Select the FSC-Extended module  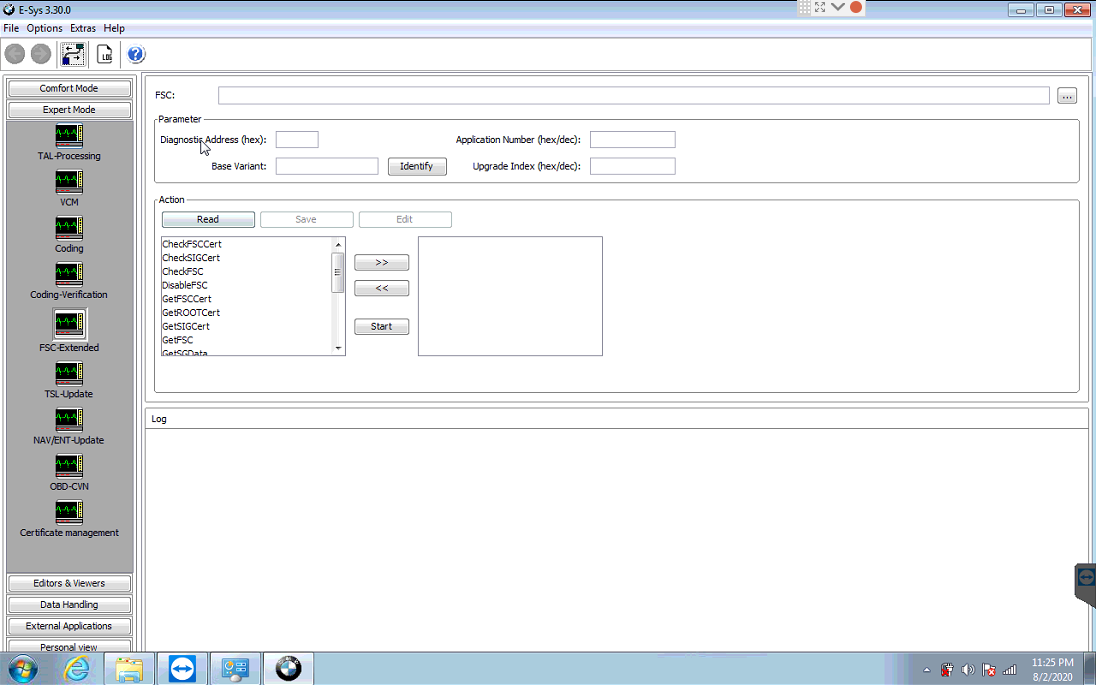[68, 330]
